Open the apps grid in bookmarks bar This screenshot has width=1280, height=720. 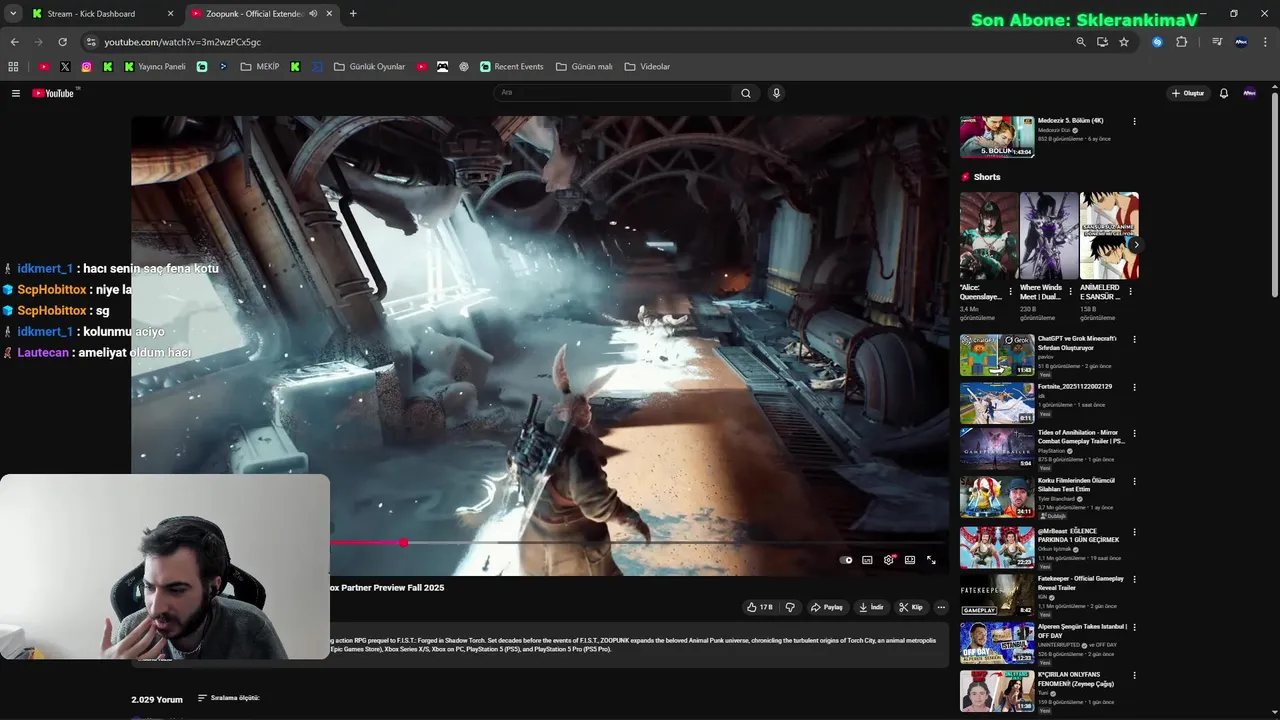pyautogui.click(x=13, y=67)
